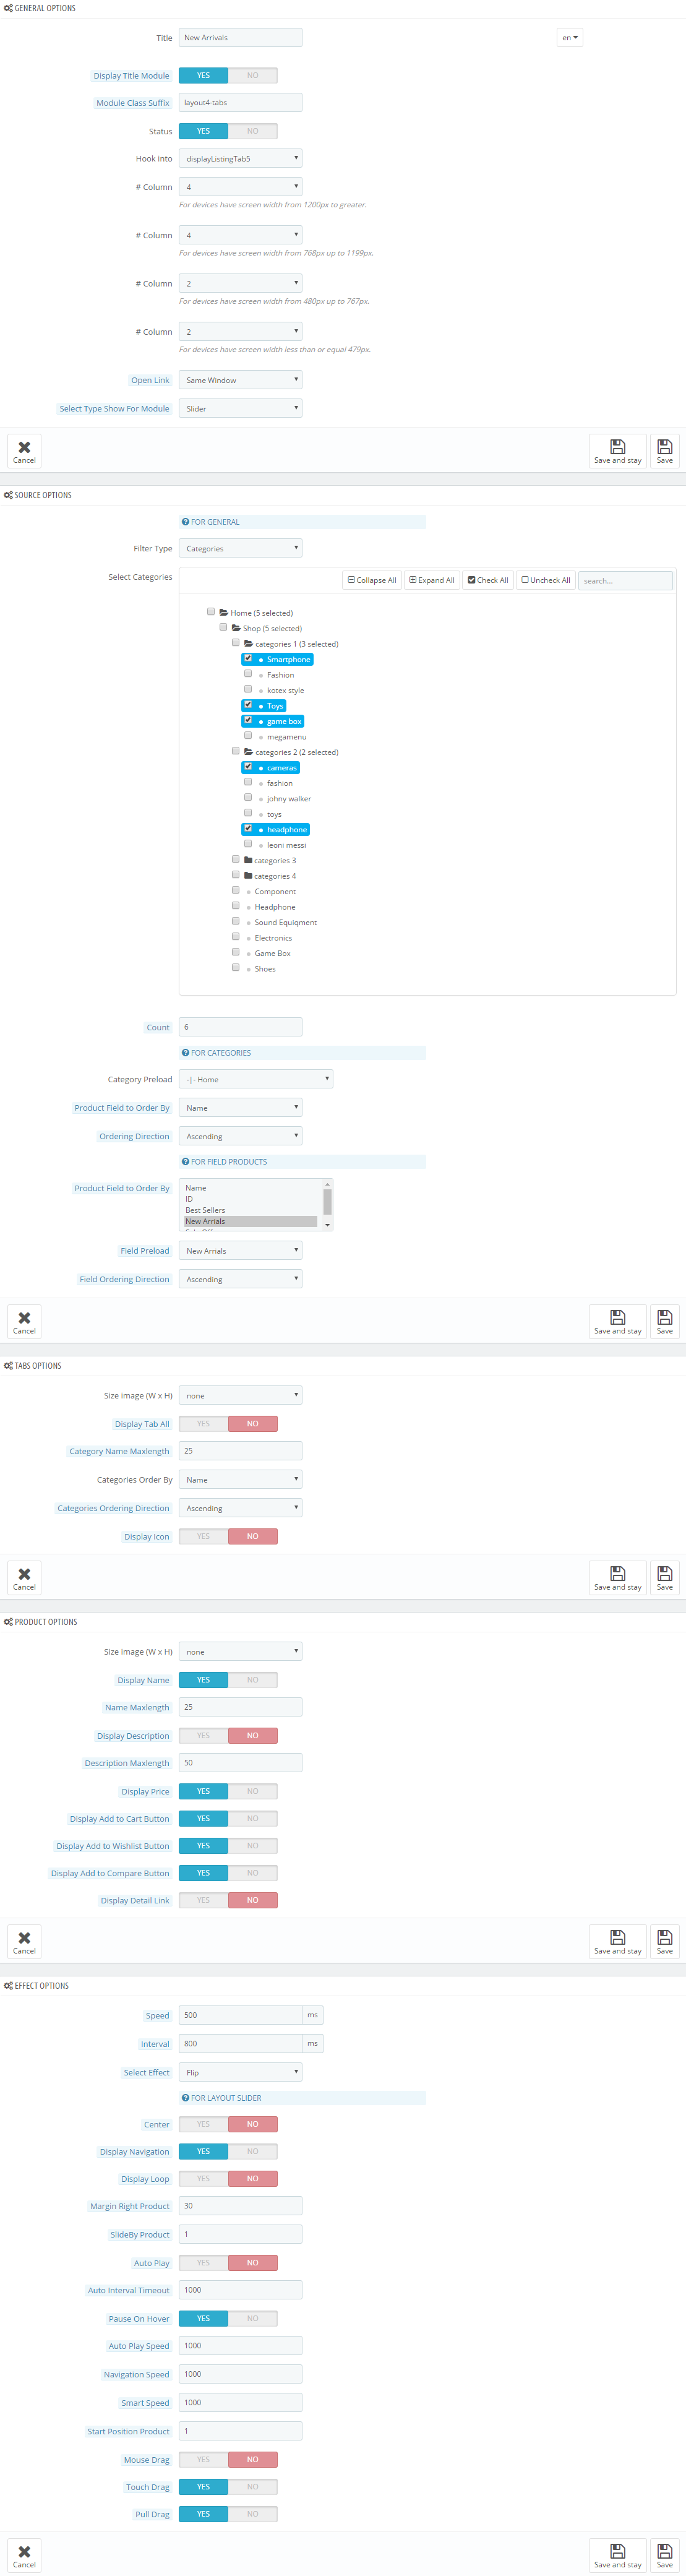Set Display Add to Wishlist Button to NO
The image size is (686, 2576).
click(253, 1846)
